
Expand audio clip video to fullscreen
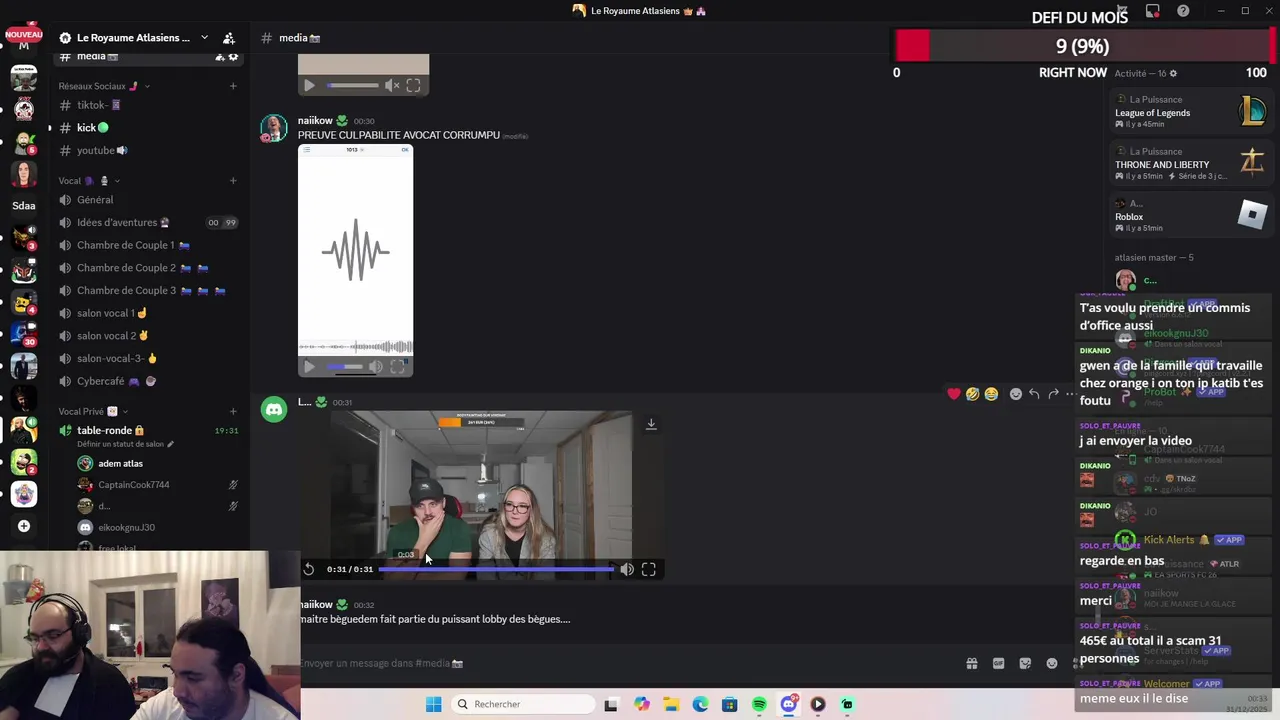tap(397, 367)
